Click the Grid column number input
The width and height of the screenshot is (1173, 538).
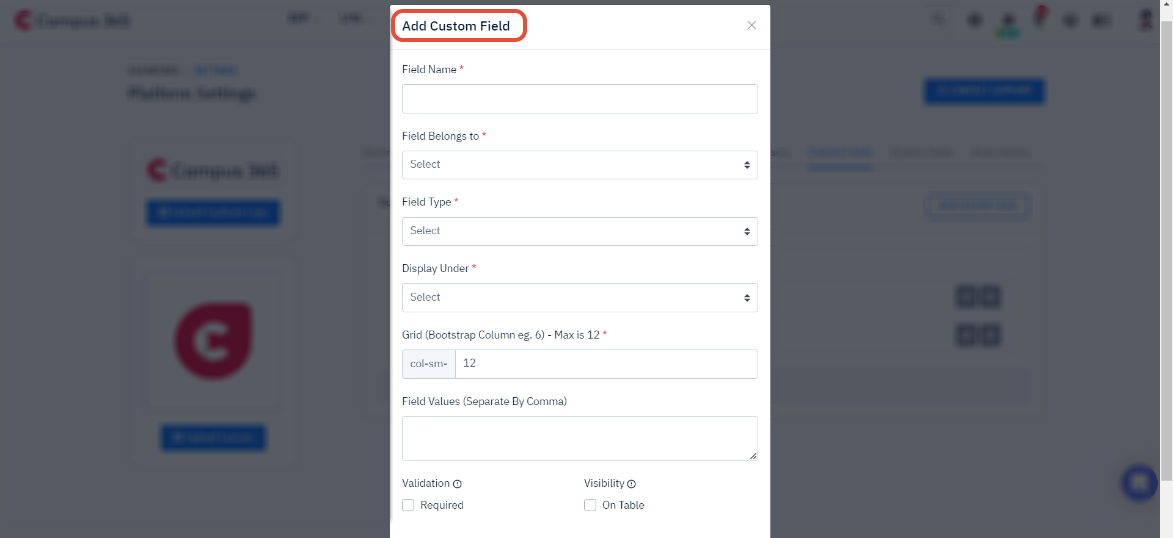[606, 364]
